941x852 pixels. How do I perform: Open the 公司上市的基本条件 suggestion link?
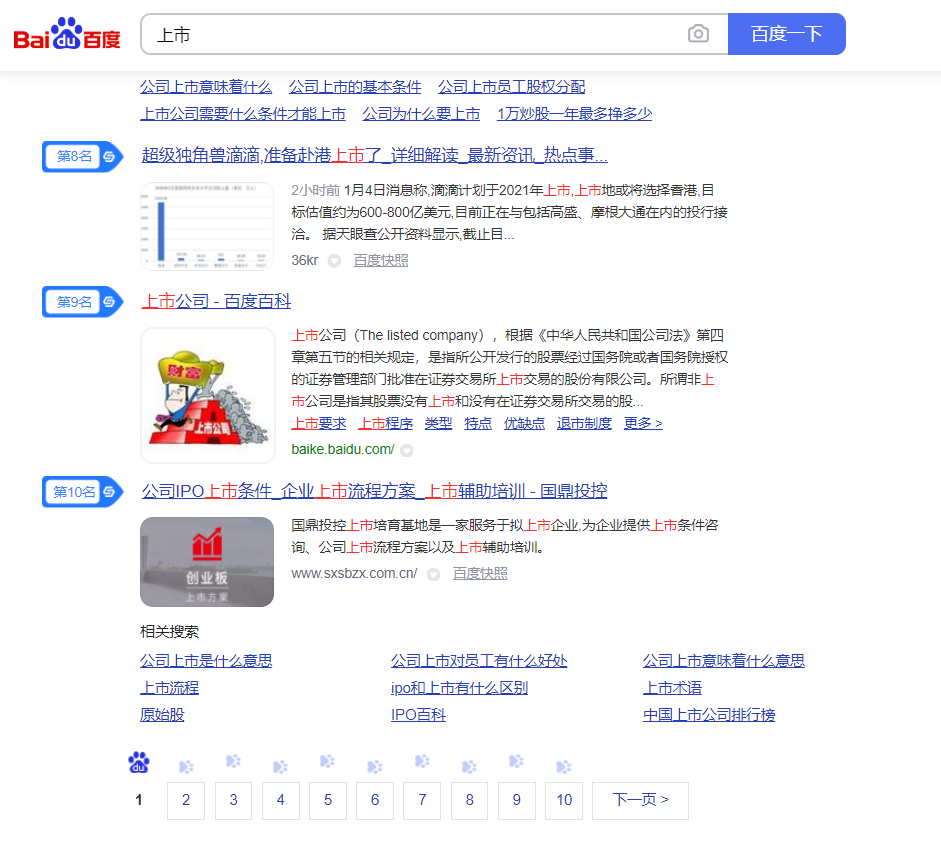point(355,87)
